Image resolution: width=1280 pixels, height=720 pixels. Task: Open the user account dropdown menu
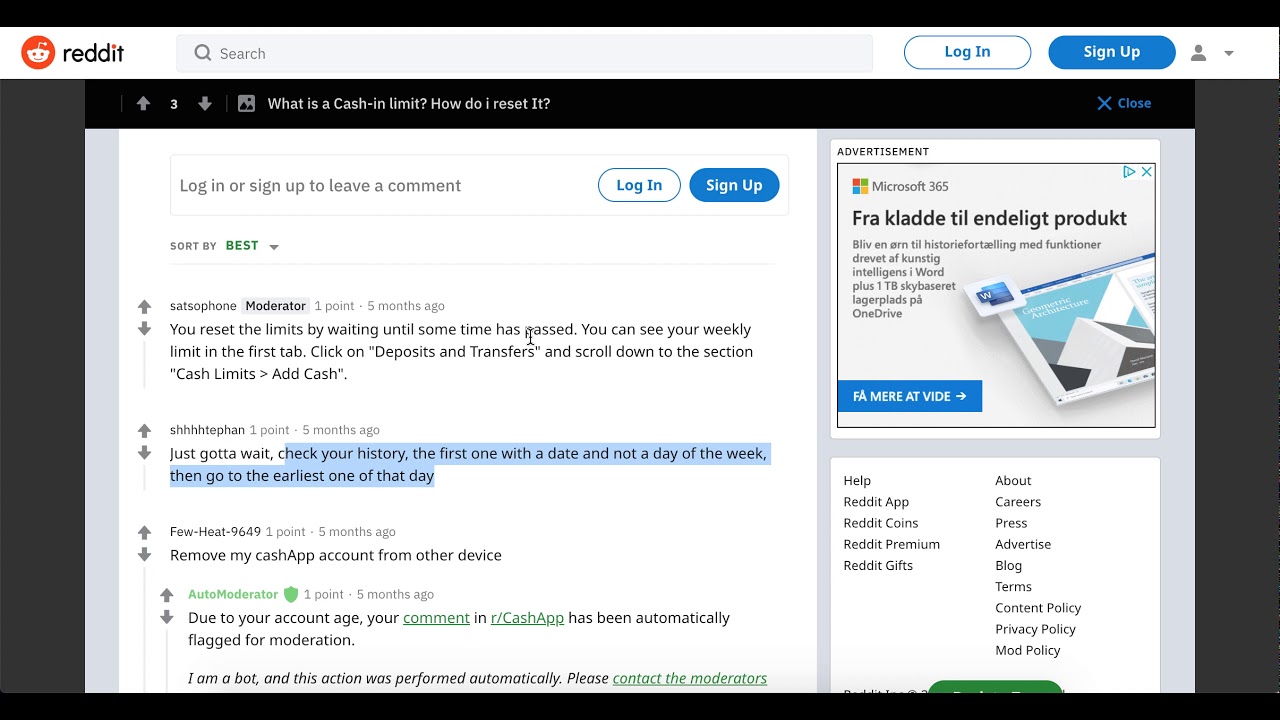coord(1212,53)
